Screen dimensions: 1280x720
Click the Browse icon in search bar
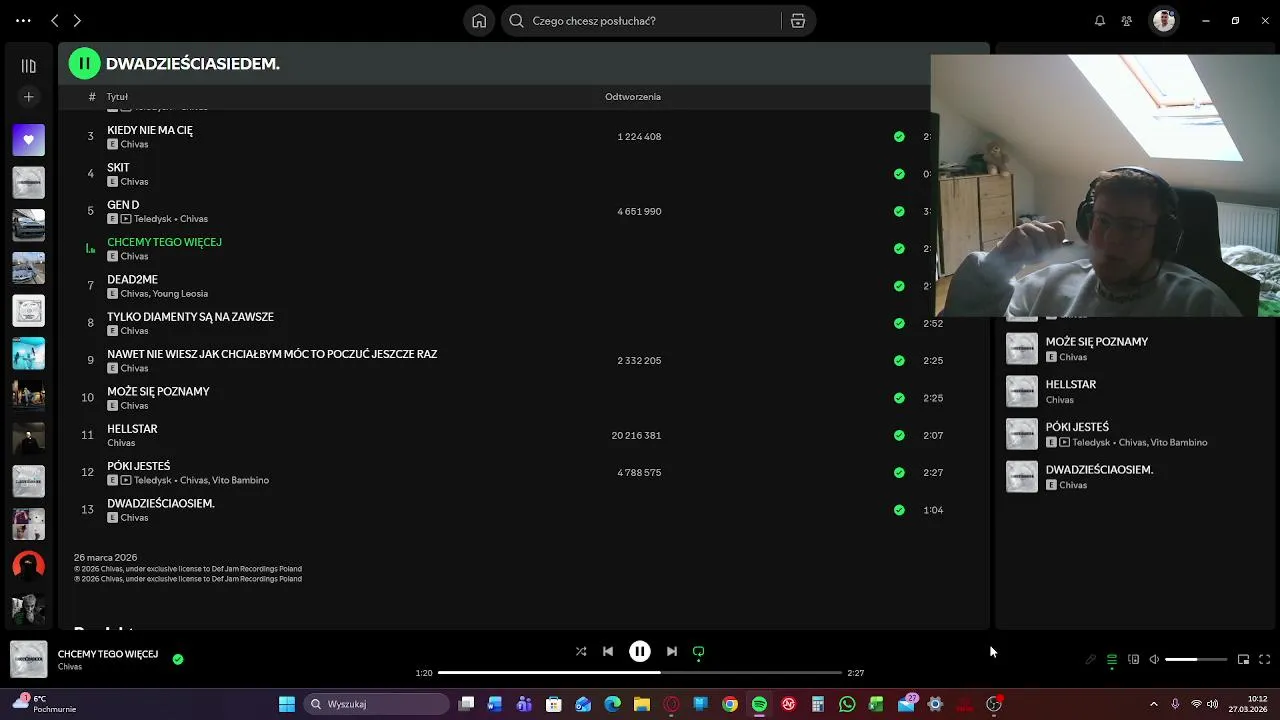click(798, 21)
